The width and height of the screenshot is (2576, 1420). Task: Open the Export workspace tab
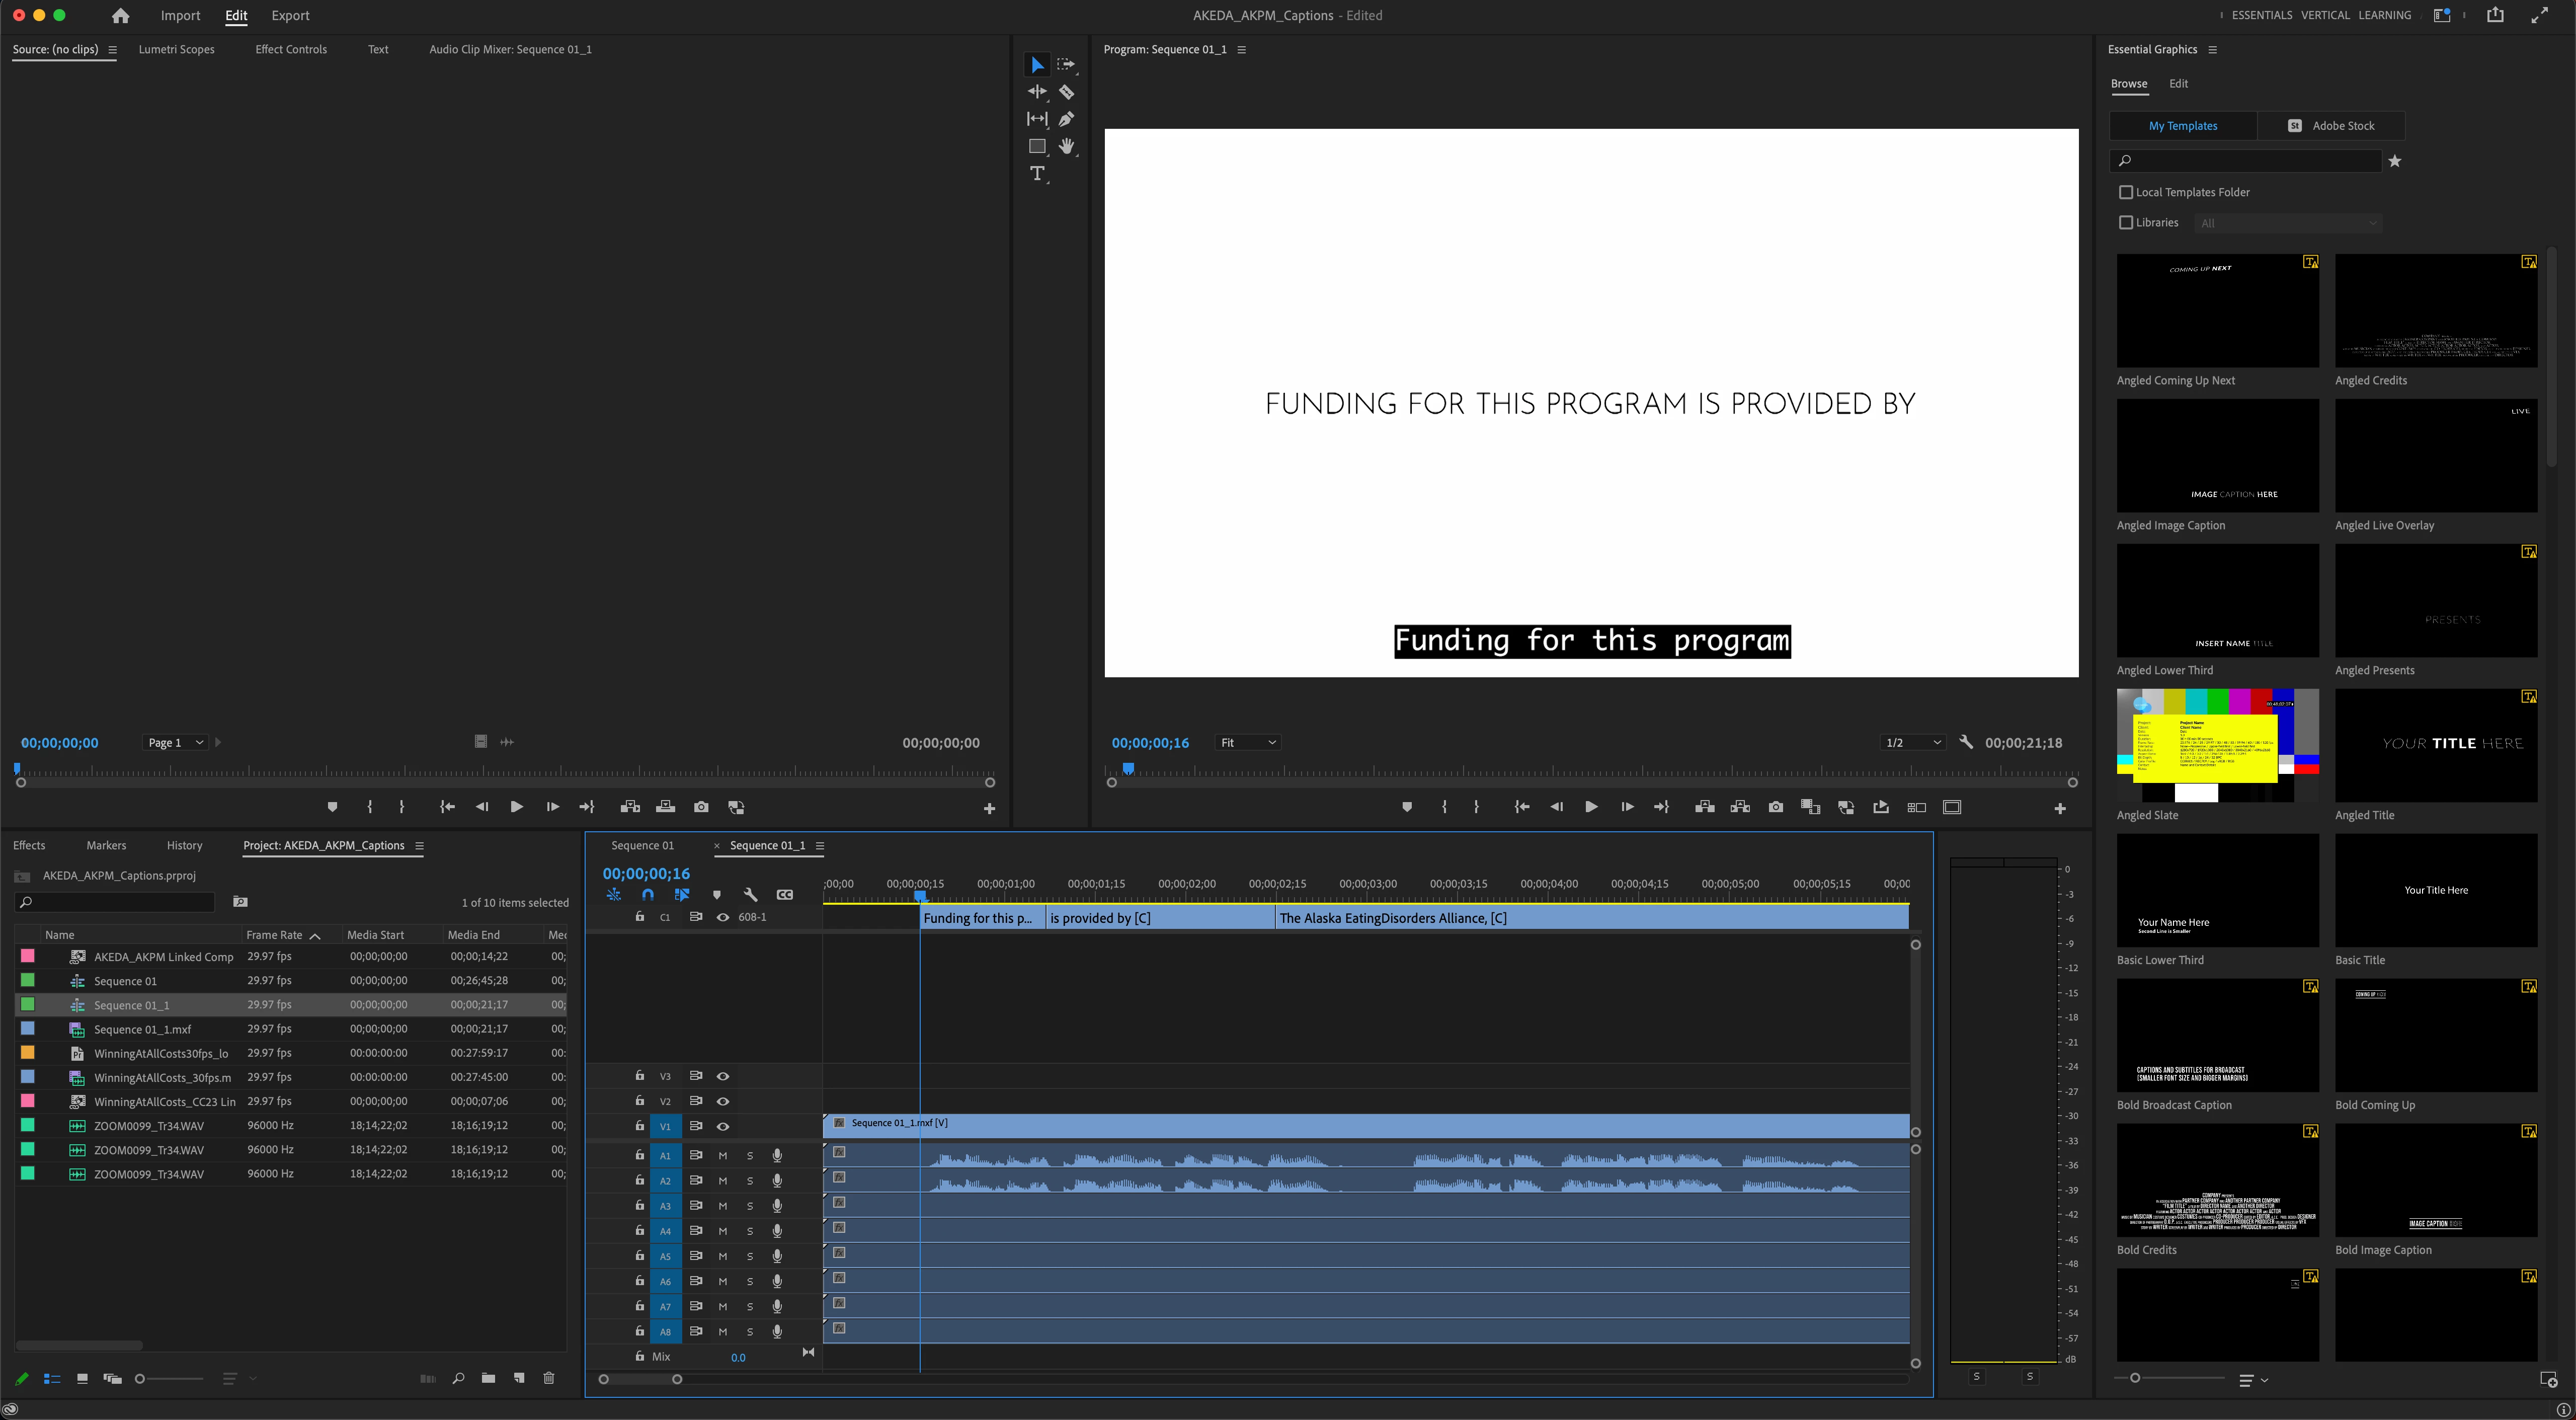[290, 16]
